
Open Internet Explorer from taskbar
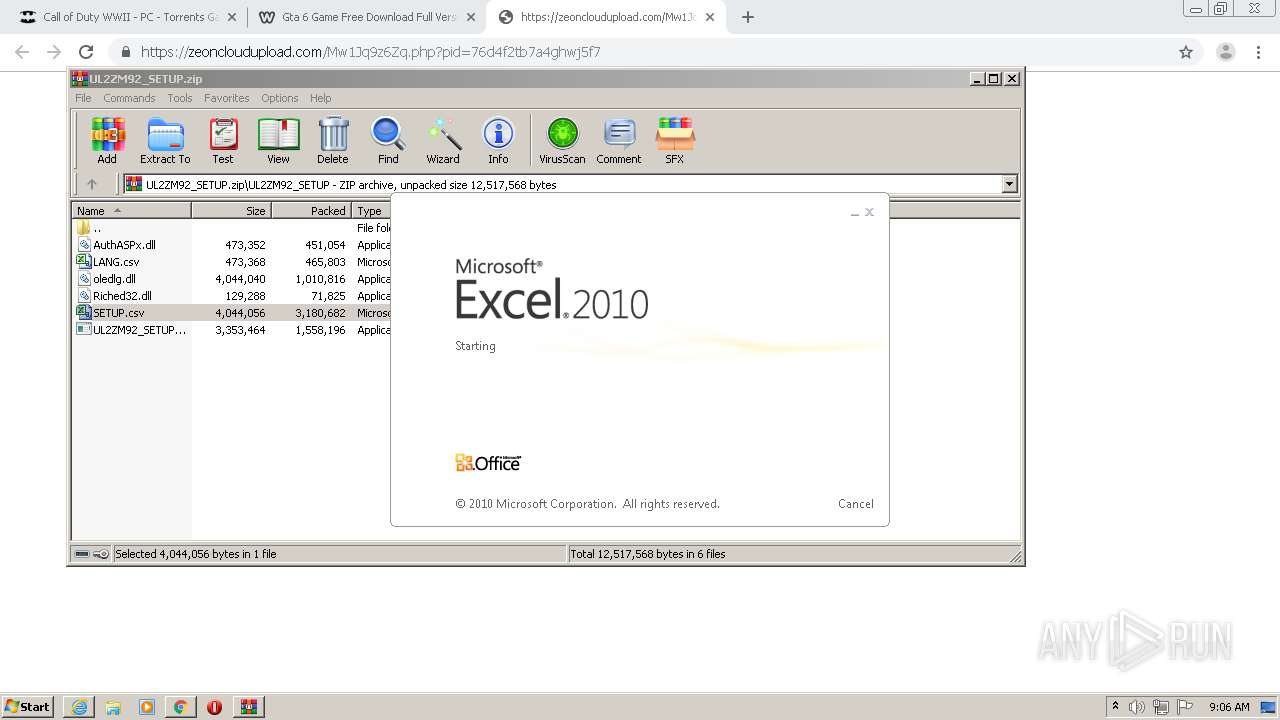tap(79, 707)
